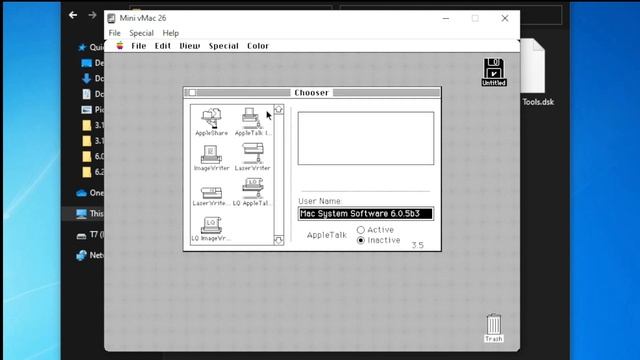
Task: Open the Finder View menu
Action: pyautogui.click(x=190, y=46)
